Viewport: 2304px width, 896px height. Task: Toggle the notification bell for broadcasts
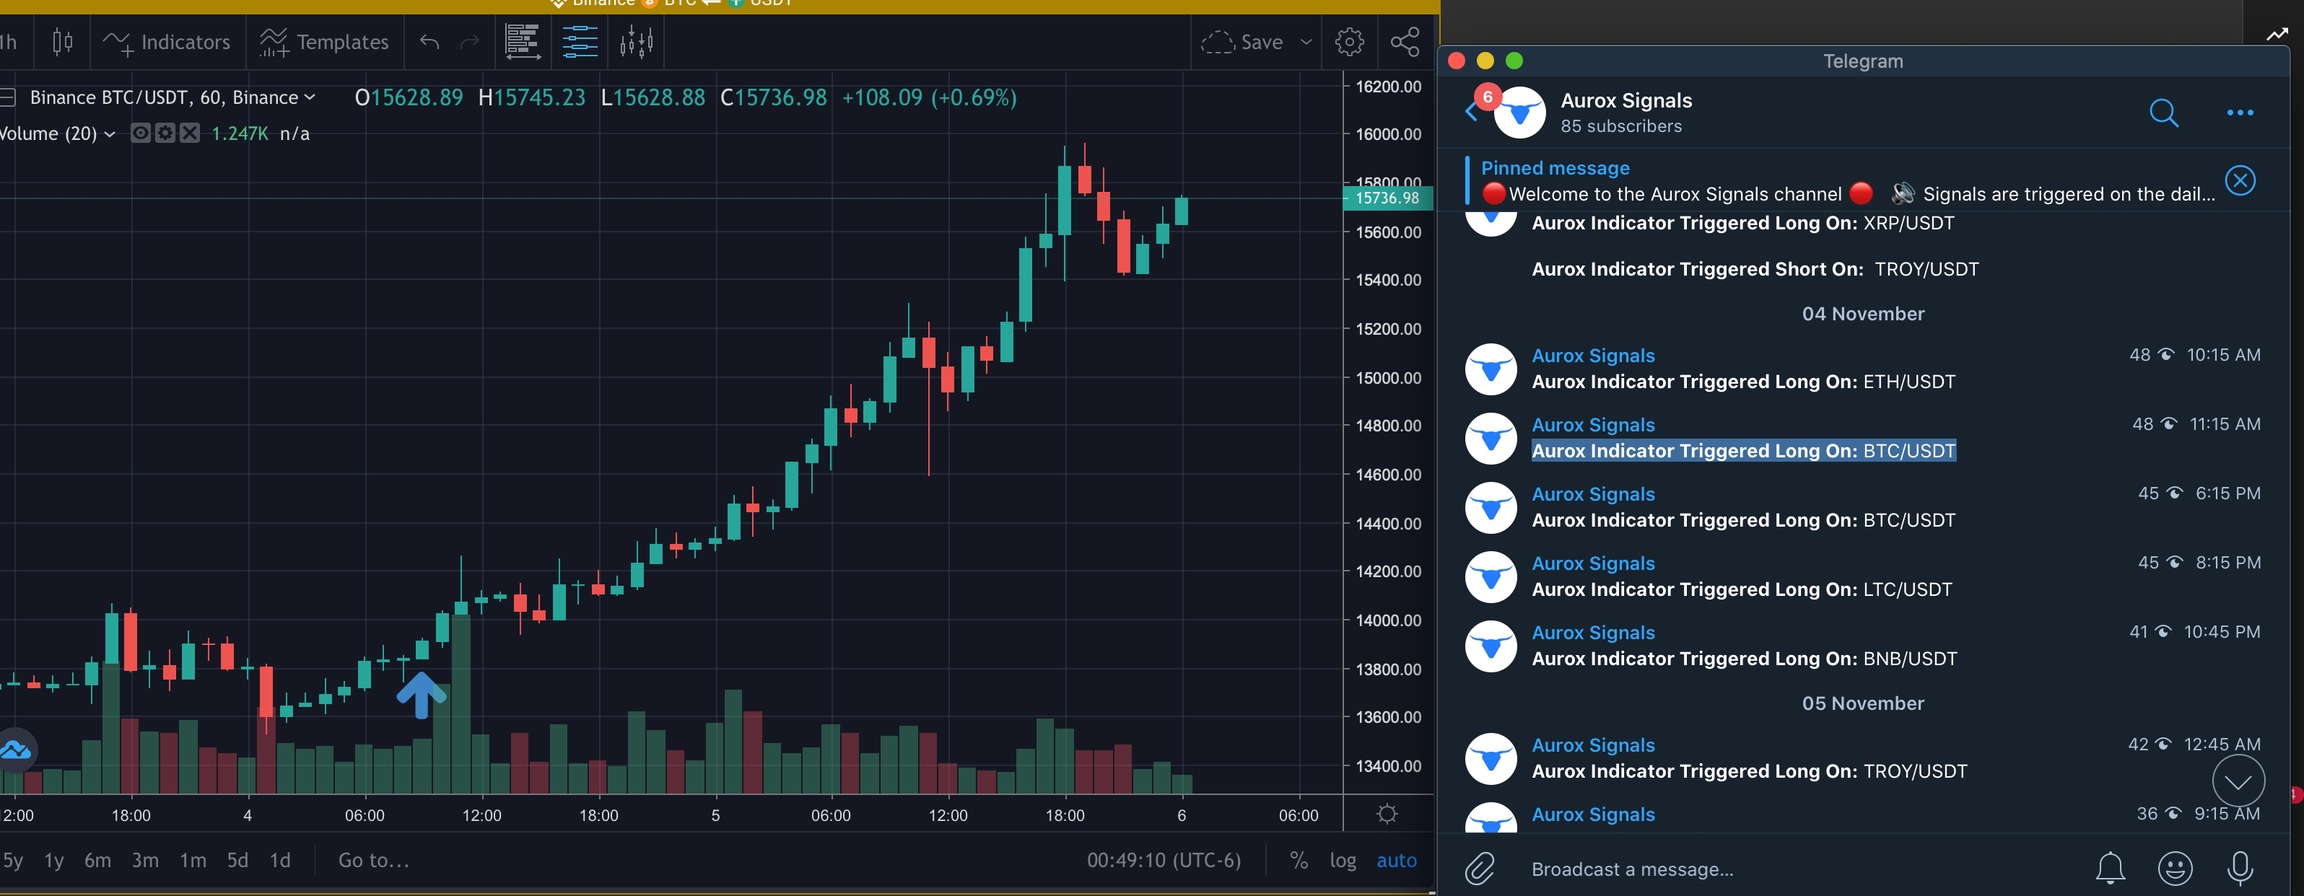[x=2110, y=868]
